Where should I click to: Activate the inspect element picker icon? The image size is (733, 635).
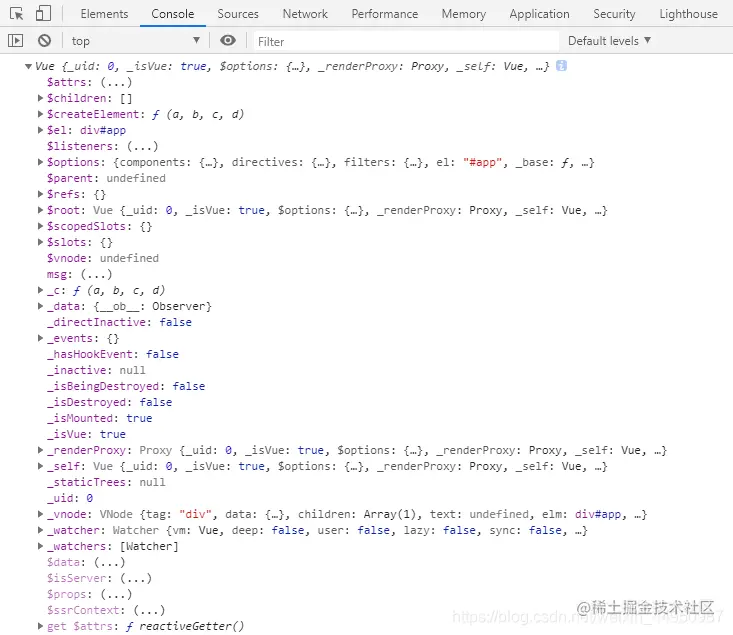tap(16, 14)
